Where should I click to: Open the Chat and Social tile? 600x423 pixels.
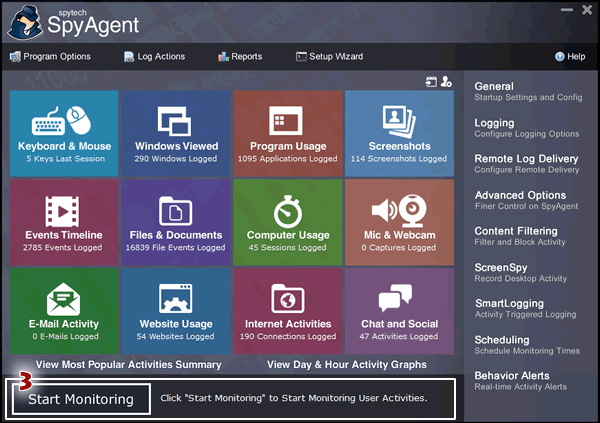click(399, 311)
